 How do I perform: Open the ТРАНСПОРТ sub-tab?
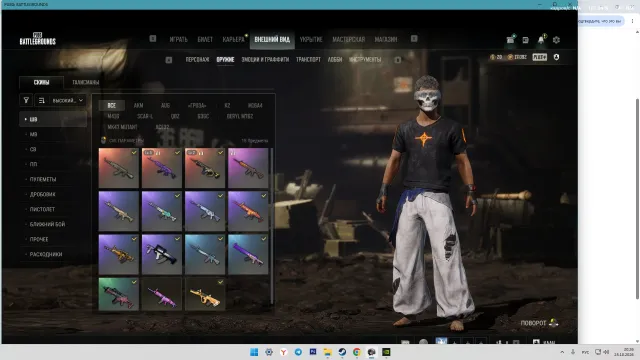click(x=308, y=60)
